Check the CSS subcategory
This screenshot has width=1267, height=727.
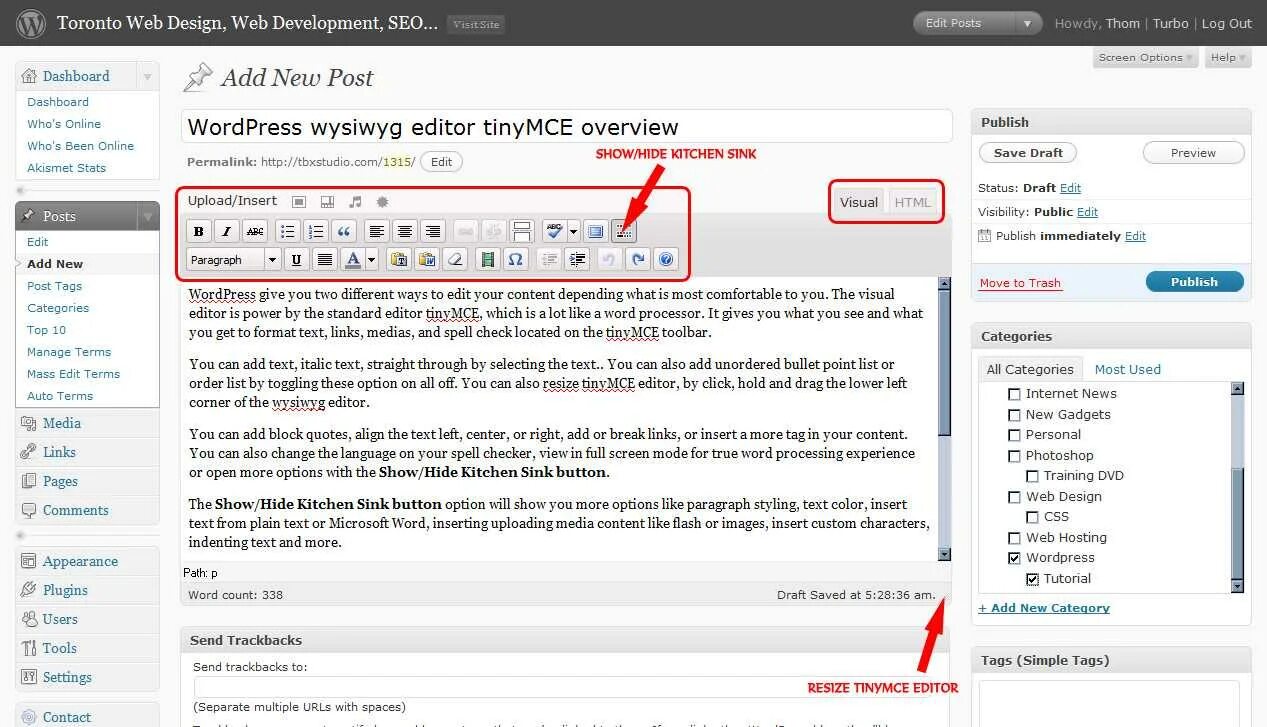click(x=1033, y=517)
